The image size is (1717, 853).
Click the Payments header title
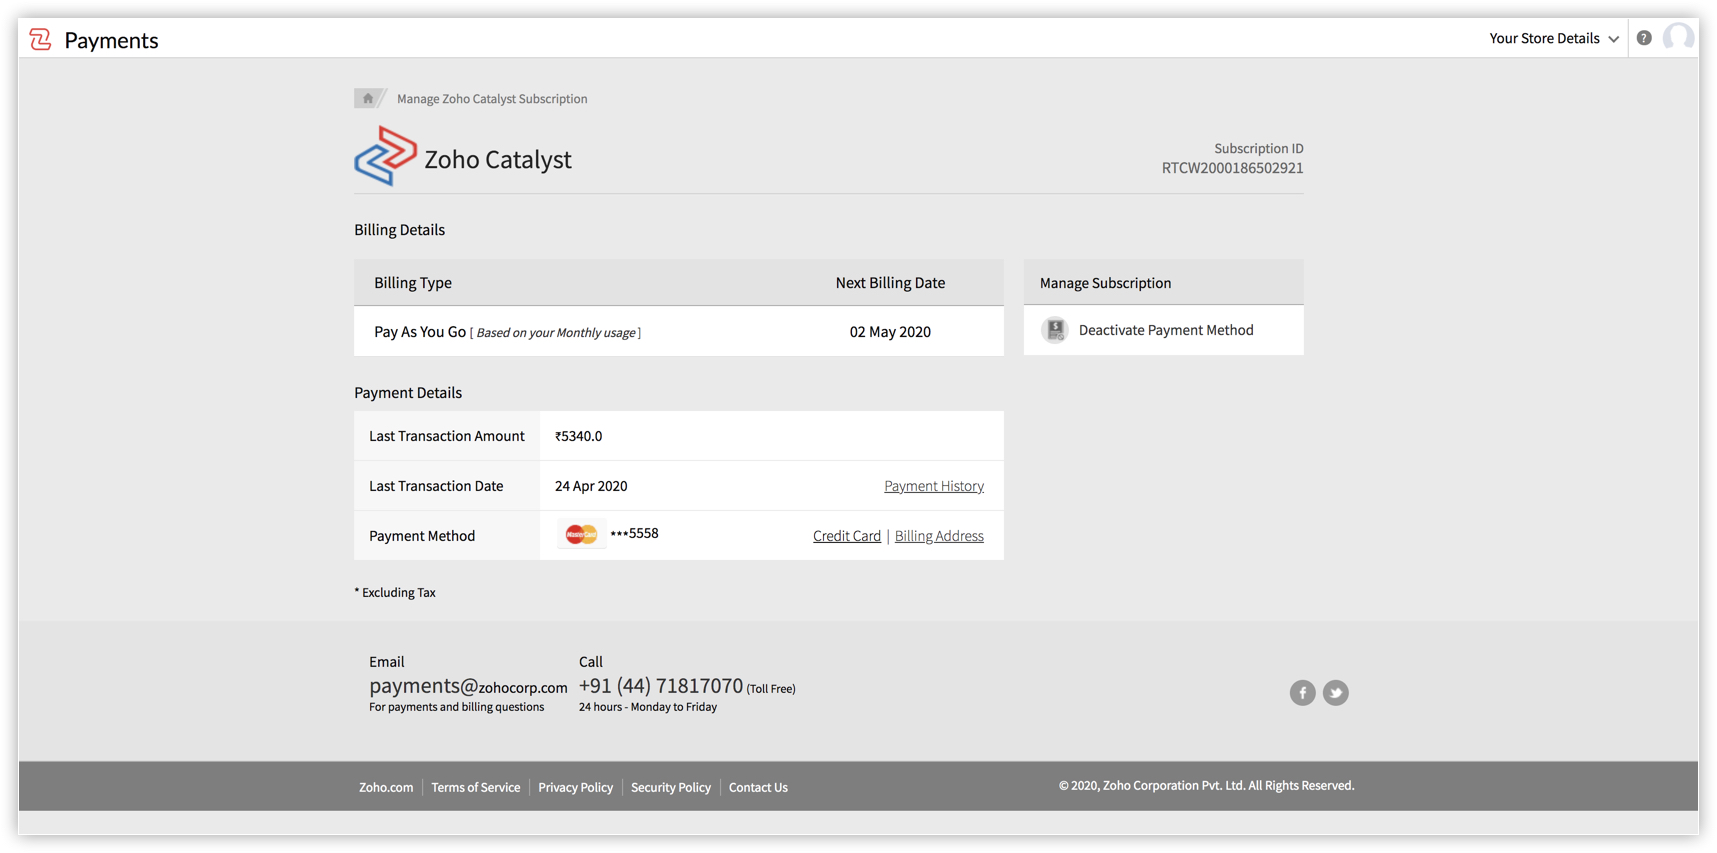[111, 40]
